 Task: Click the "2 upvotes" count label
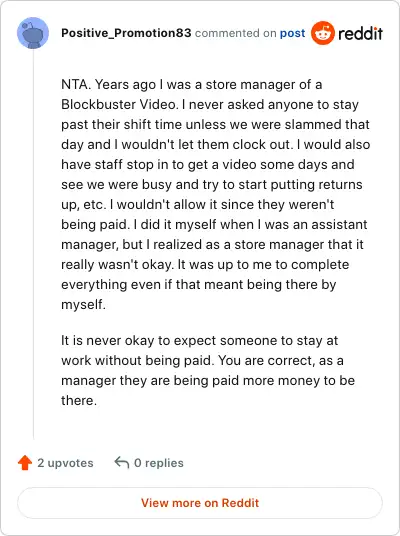click(x=65, y=463)
